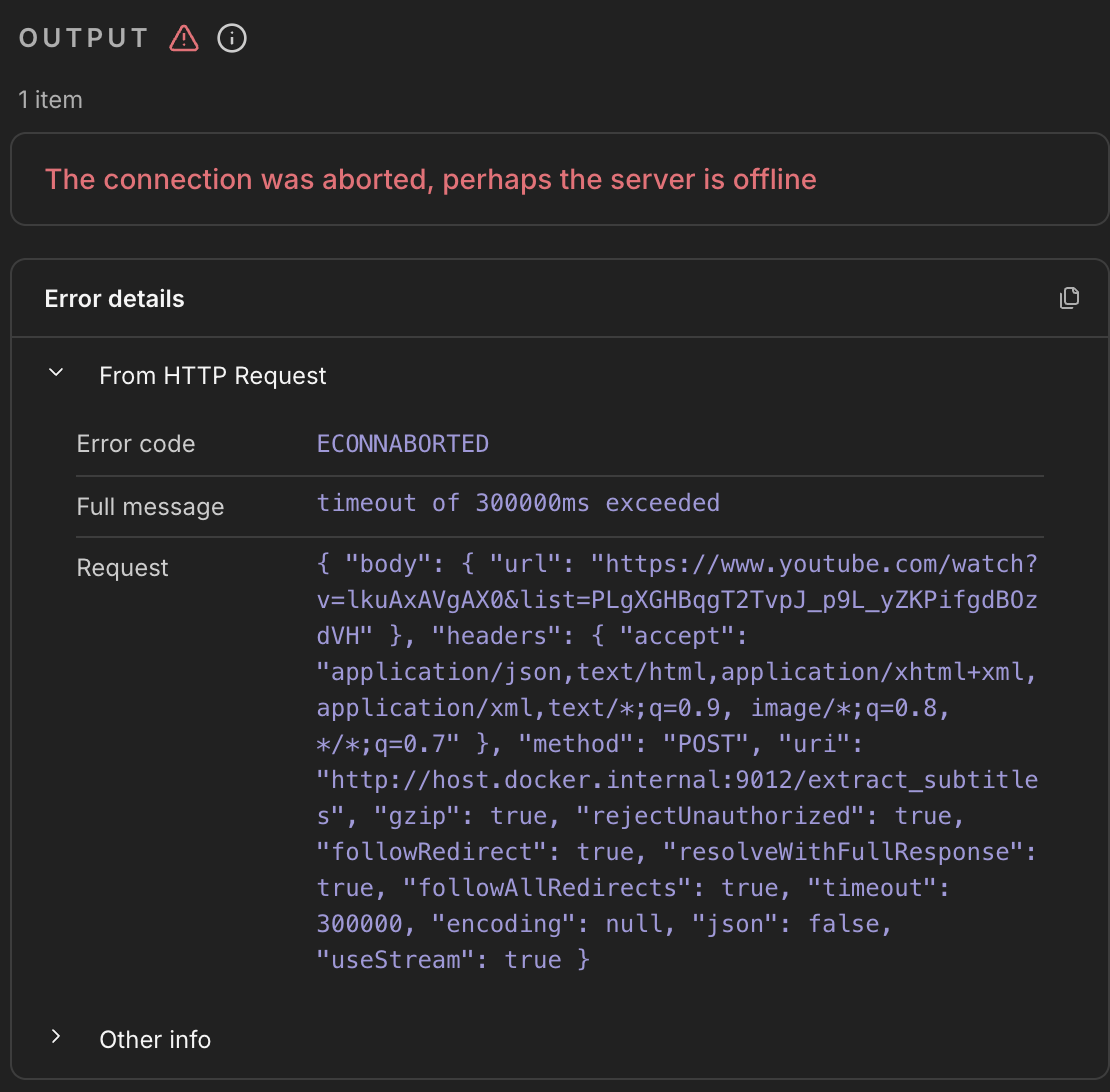
Task: Collapse the From HTTP Request chevron
Action: click(57, 374)
